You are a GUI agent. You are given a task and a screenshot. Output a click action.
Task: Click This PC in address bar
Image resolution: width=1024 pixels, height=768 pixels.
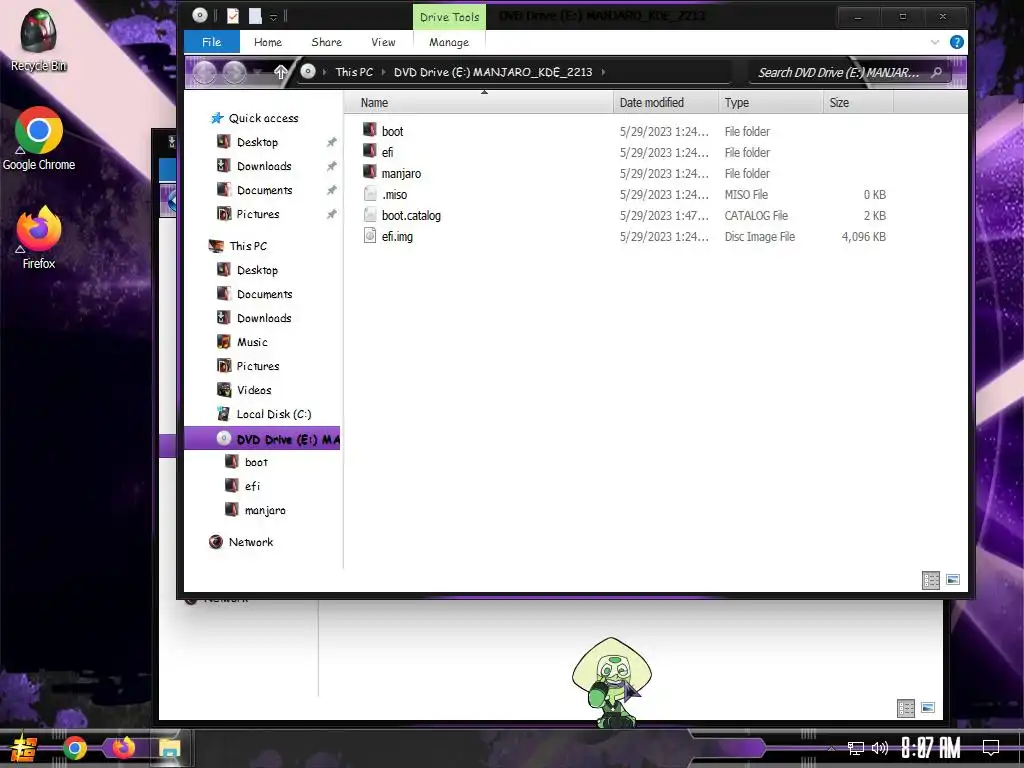(x=354, y=72)
